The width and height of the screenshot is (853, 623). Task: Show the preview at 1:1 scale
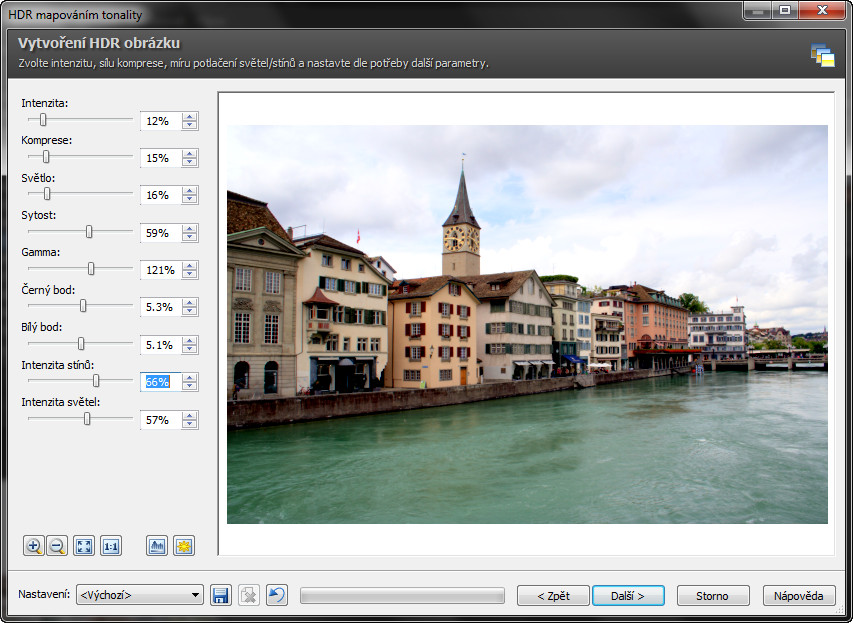point(111,546)
